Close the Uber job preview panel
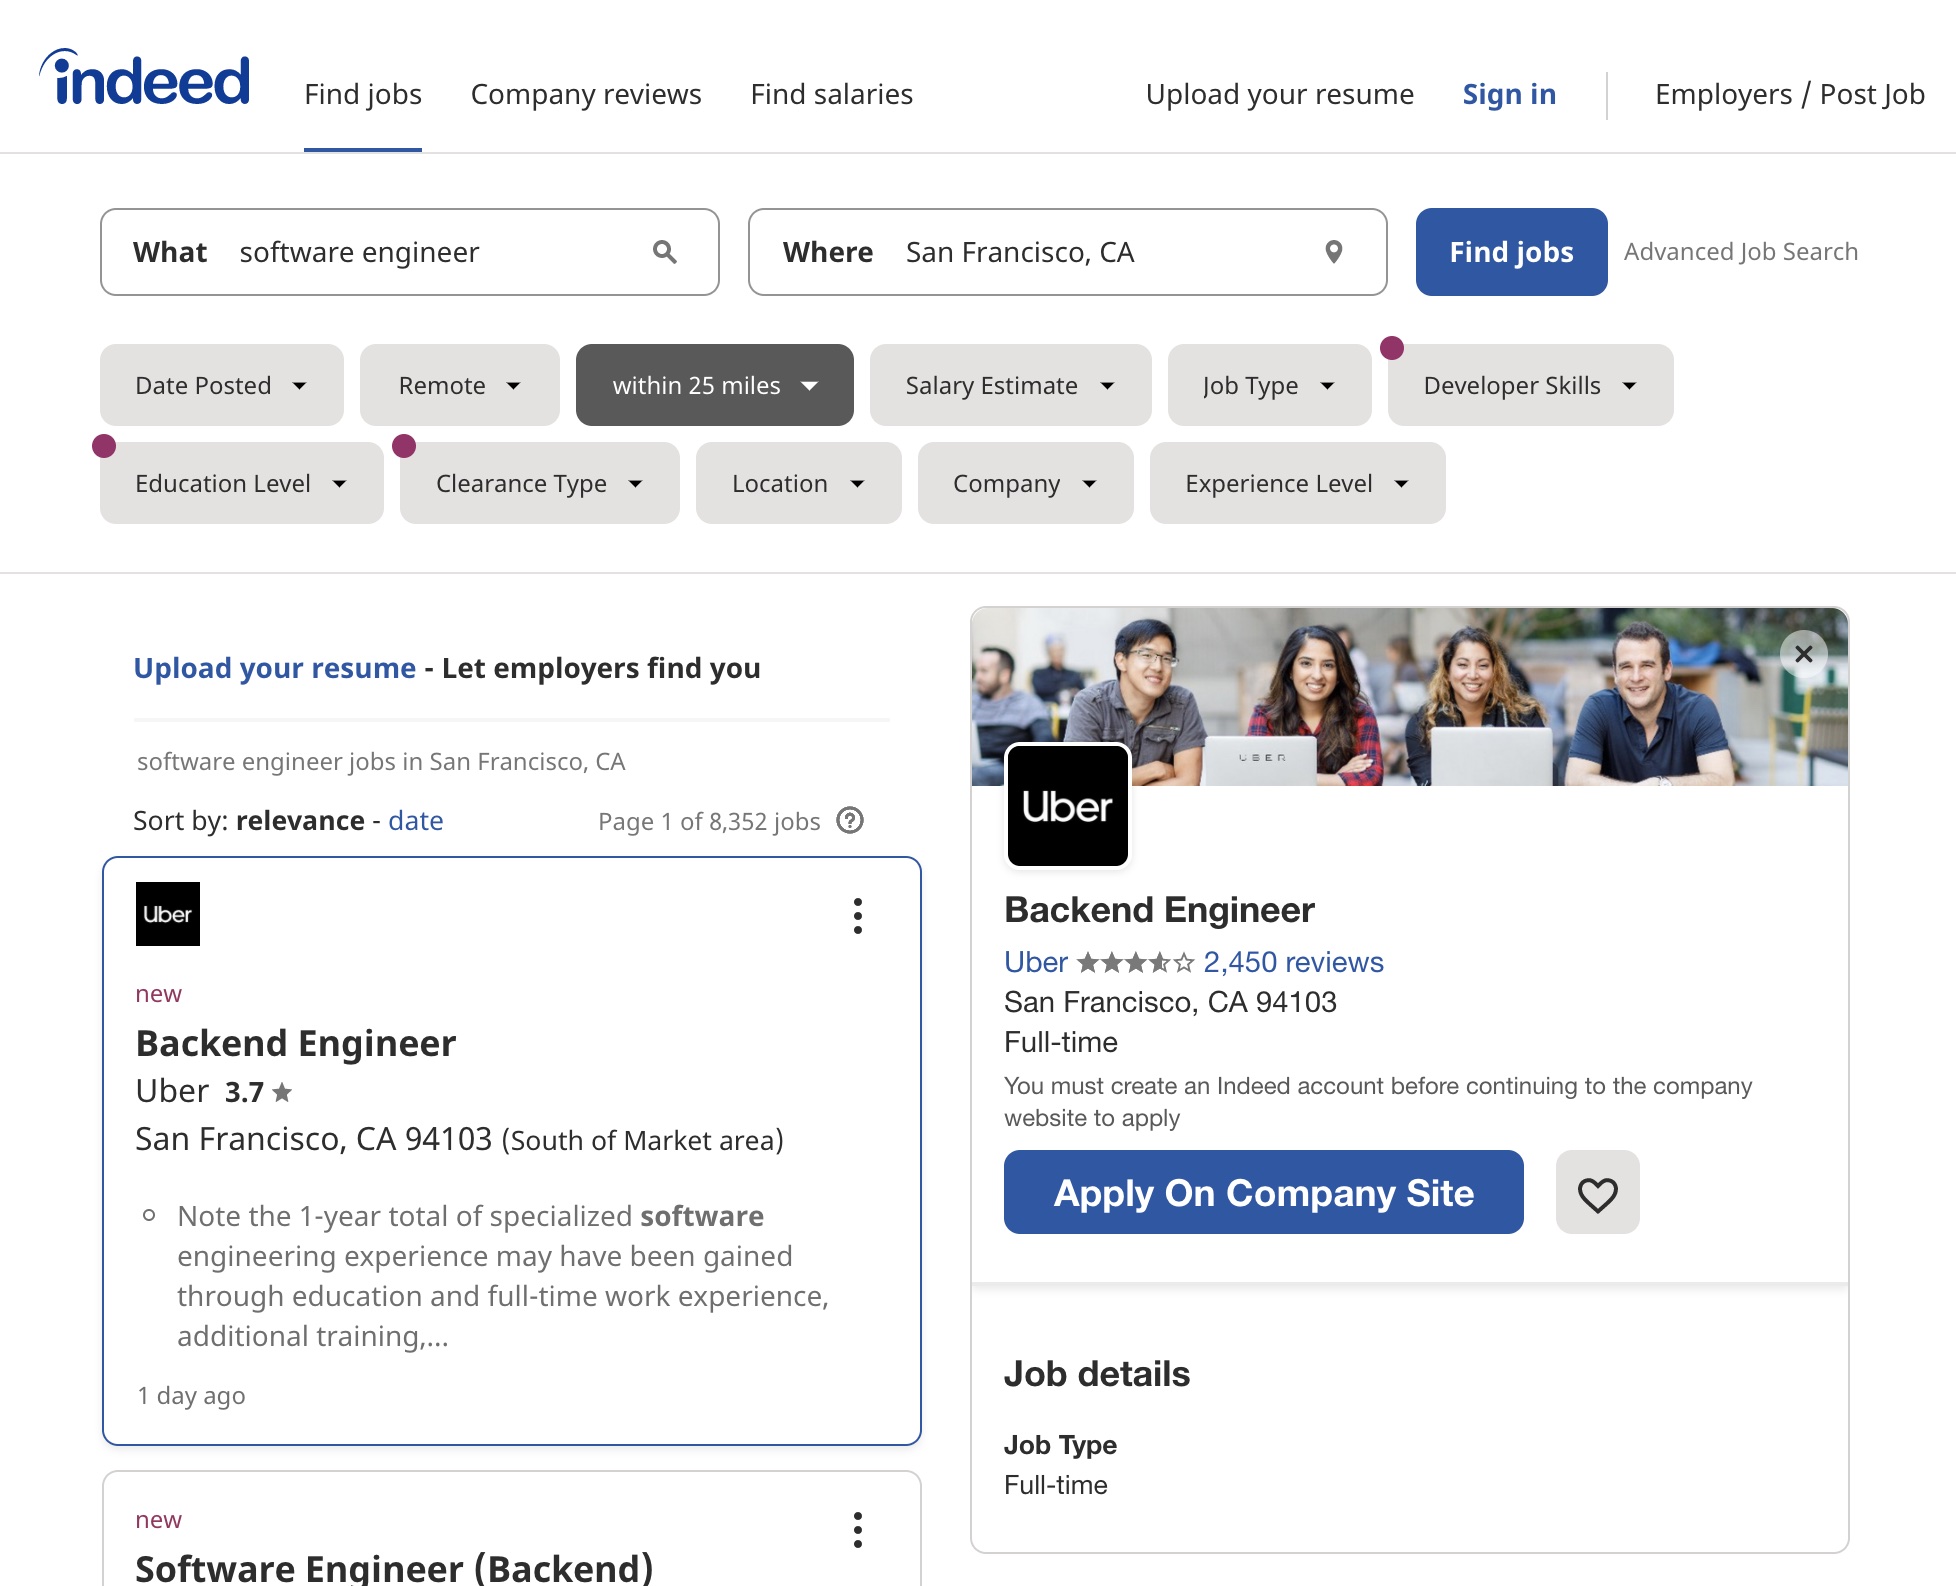The width and height of the screenshot is (1956, 1586). pos(1803,654)
